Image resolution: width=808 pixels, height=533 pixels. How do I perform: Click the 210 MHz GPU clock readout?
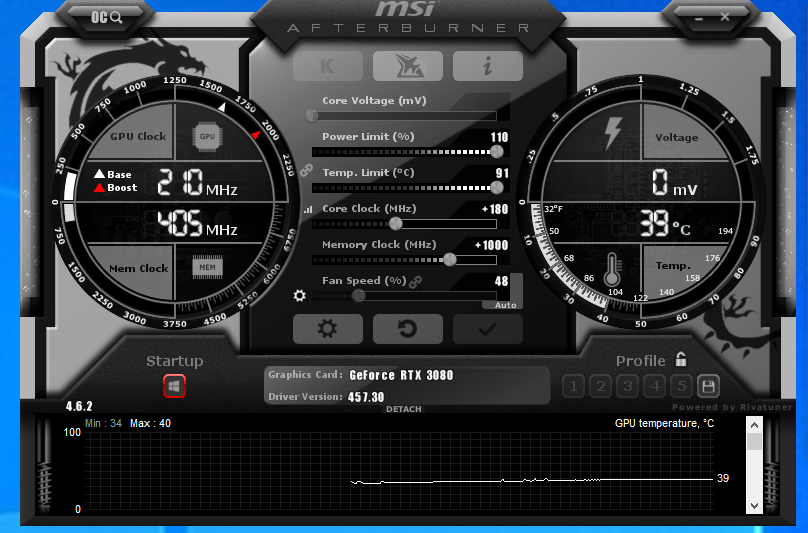coord(197,182)
